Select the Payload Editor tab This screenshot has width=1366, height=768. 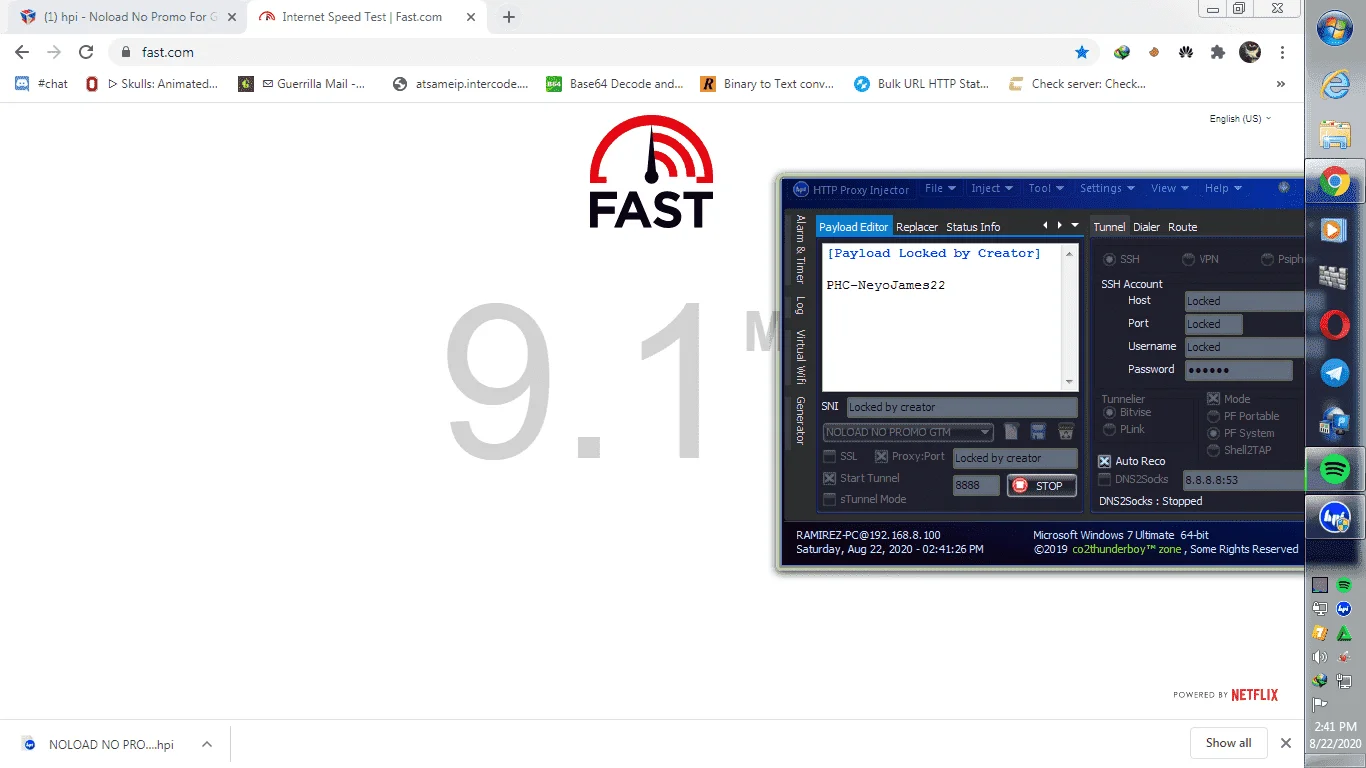[x=853, y=227]
